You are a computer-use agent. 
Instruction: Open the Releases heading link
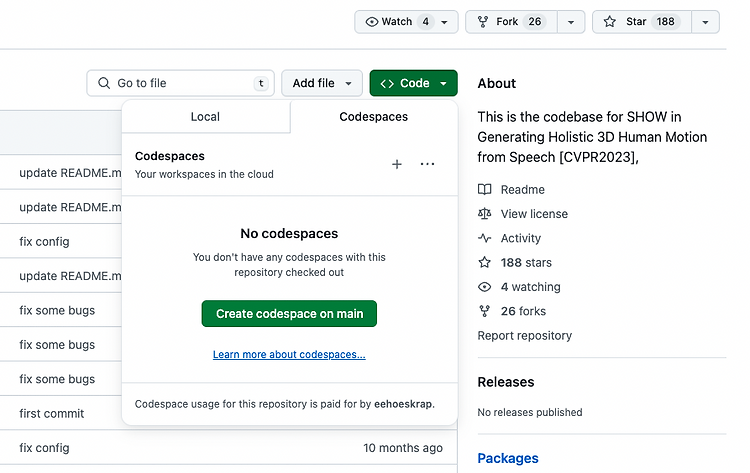506,382
